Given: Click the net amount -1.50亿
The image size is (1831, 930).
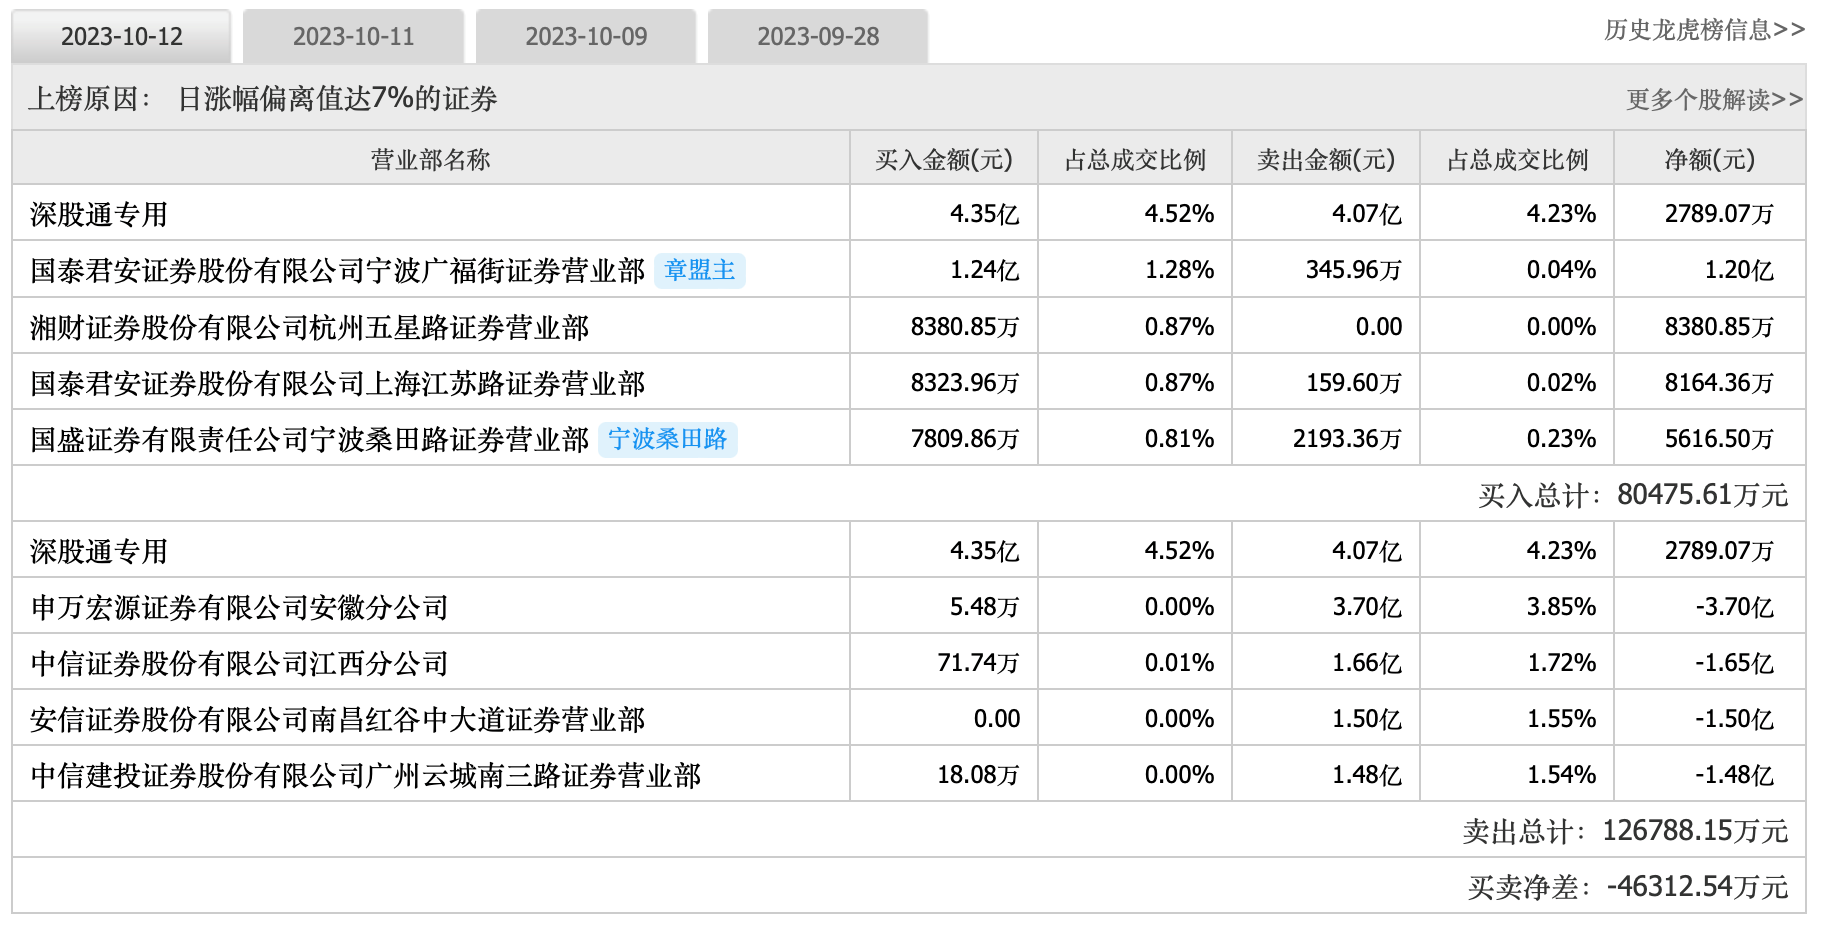Looking at the screenshot, I should (x=1735, y=719).
